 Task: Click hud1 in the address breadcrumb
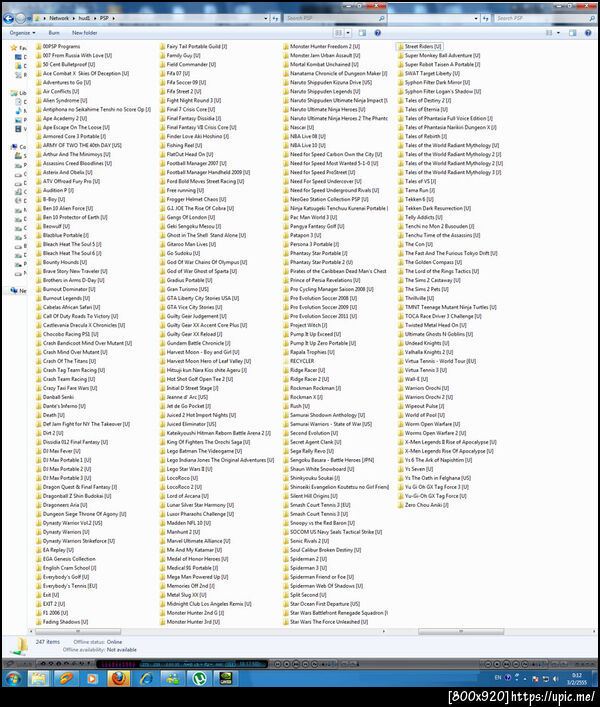(84, 18)
